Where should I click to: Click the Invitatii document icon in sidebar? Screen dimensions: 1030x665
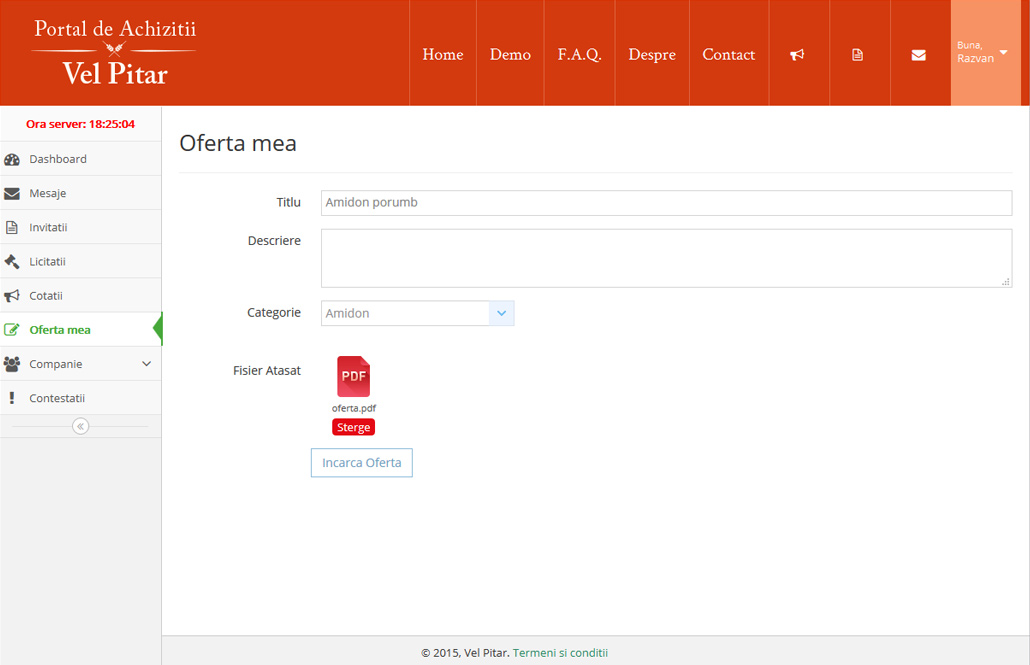(12, 228)
